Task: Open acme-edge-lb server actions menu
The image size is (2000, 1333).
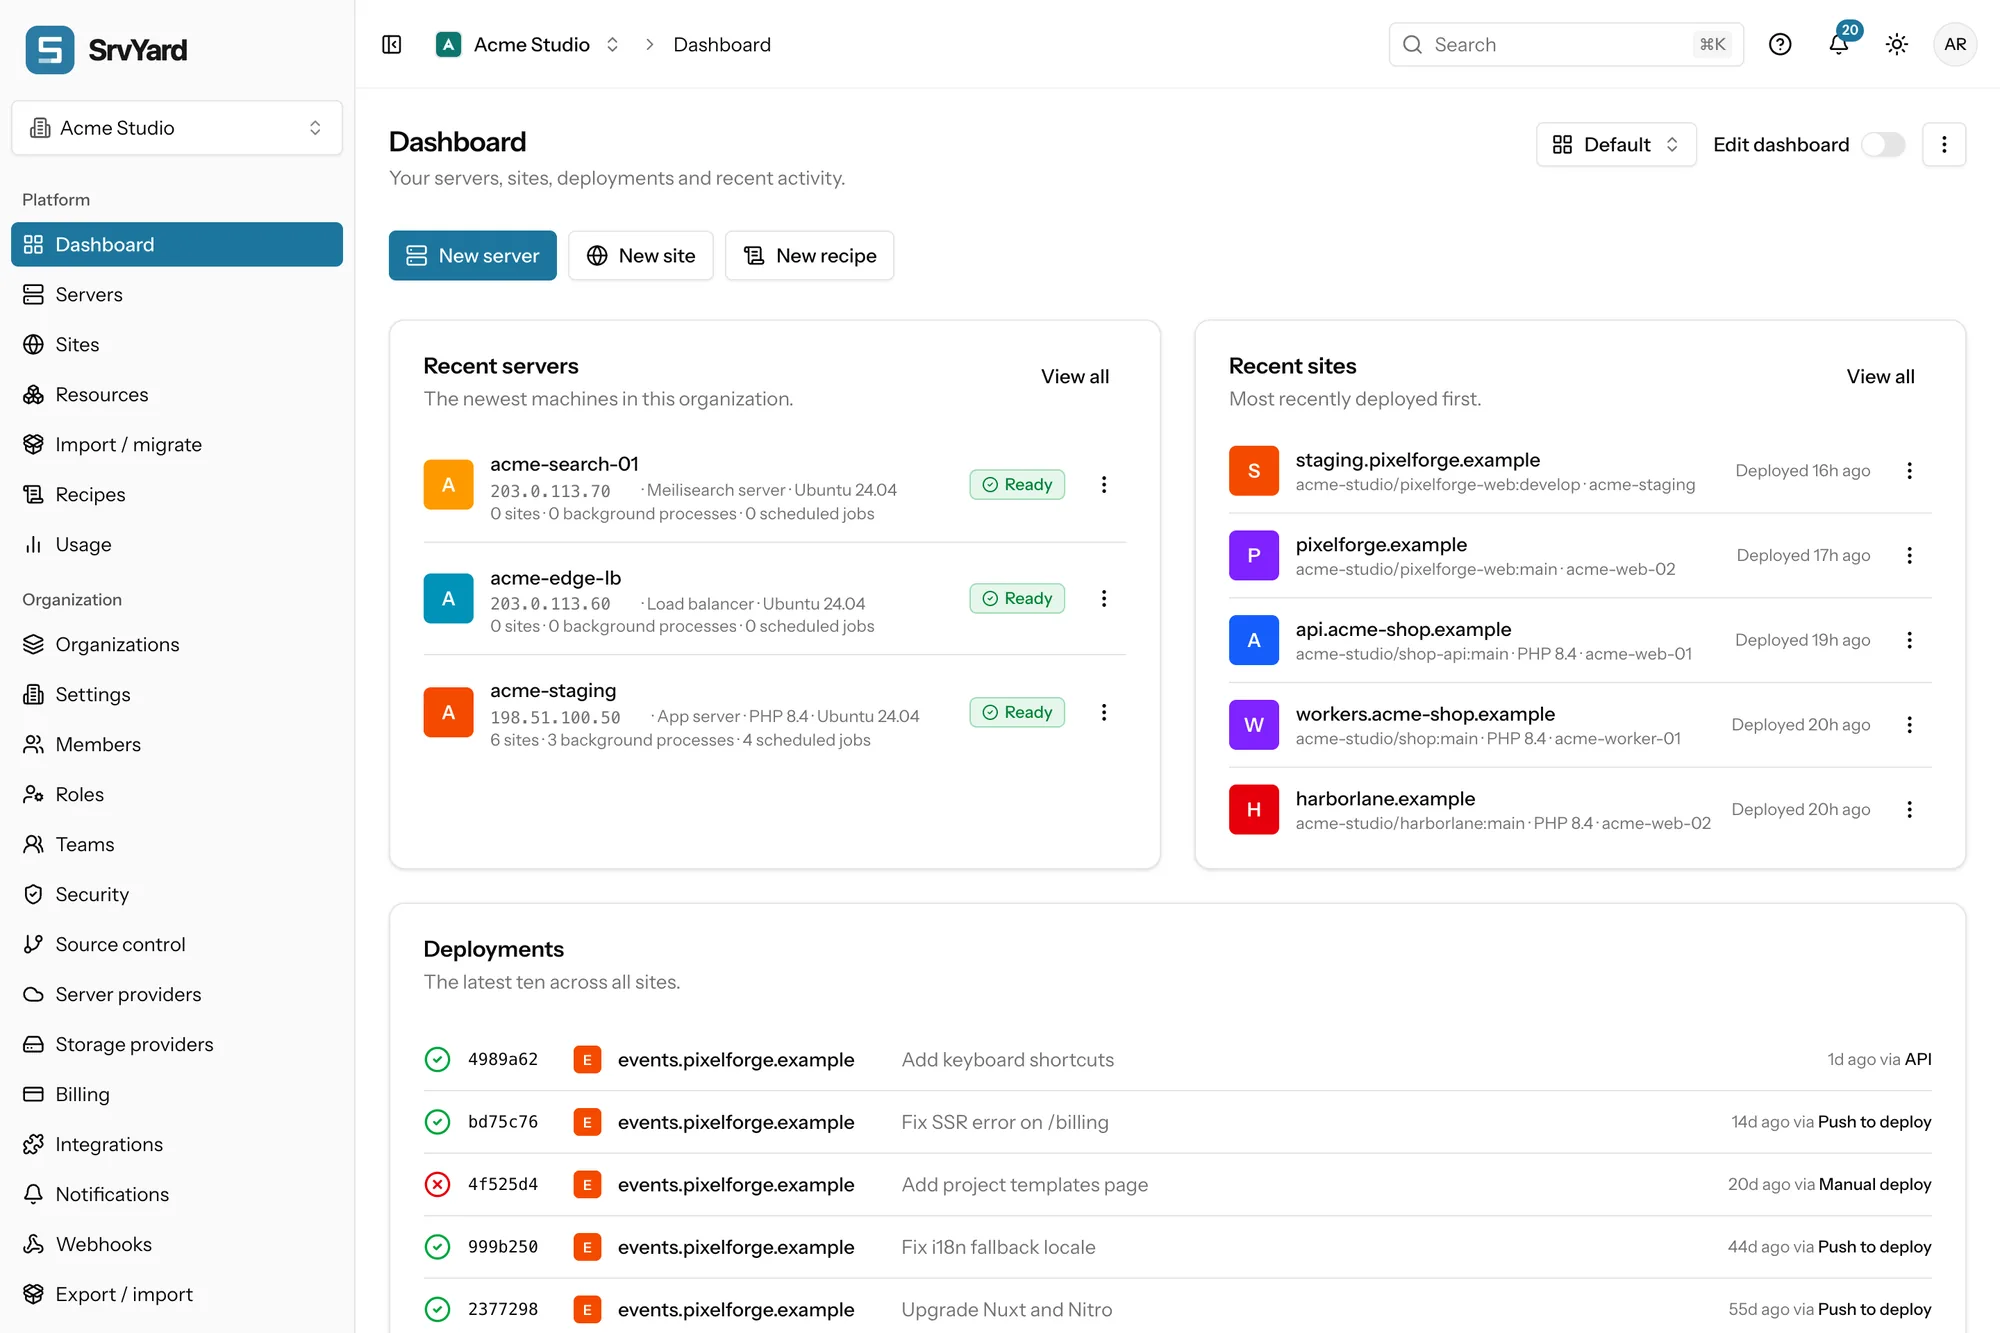Action: pyautogui.click(x=1104, y=598)
